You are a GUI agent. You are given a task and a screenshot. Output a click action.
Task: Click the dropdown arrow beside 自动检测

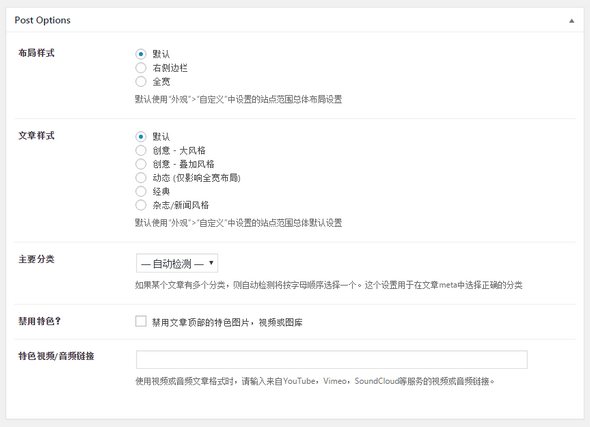pyautogui.click(x=211, y=263)
